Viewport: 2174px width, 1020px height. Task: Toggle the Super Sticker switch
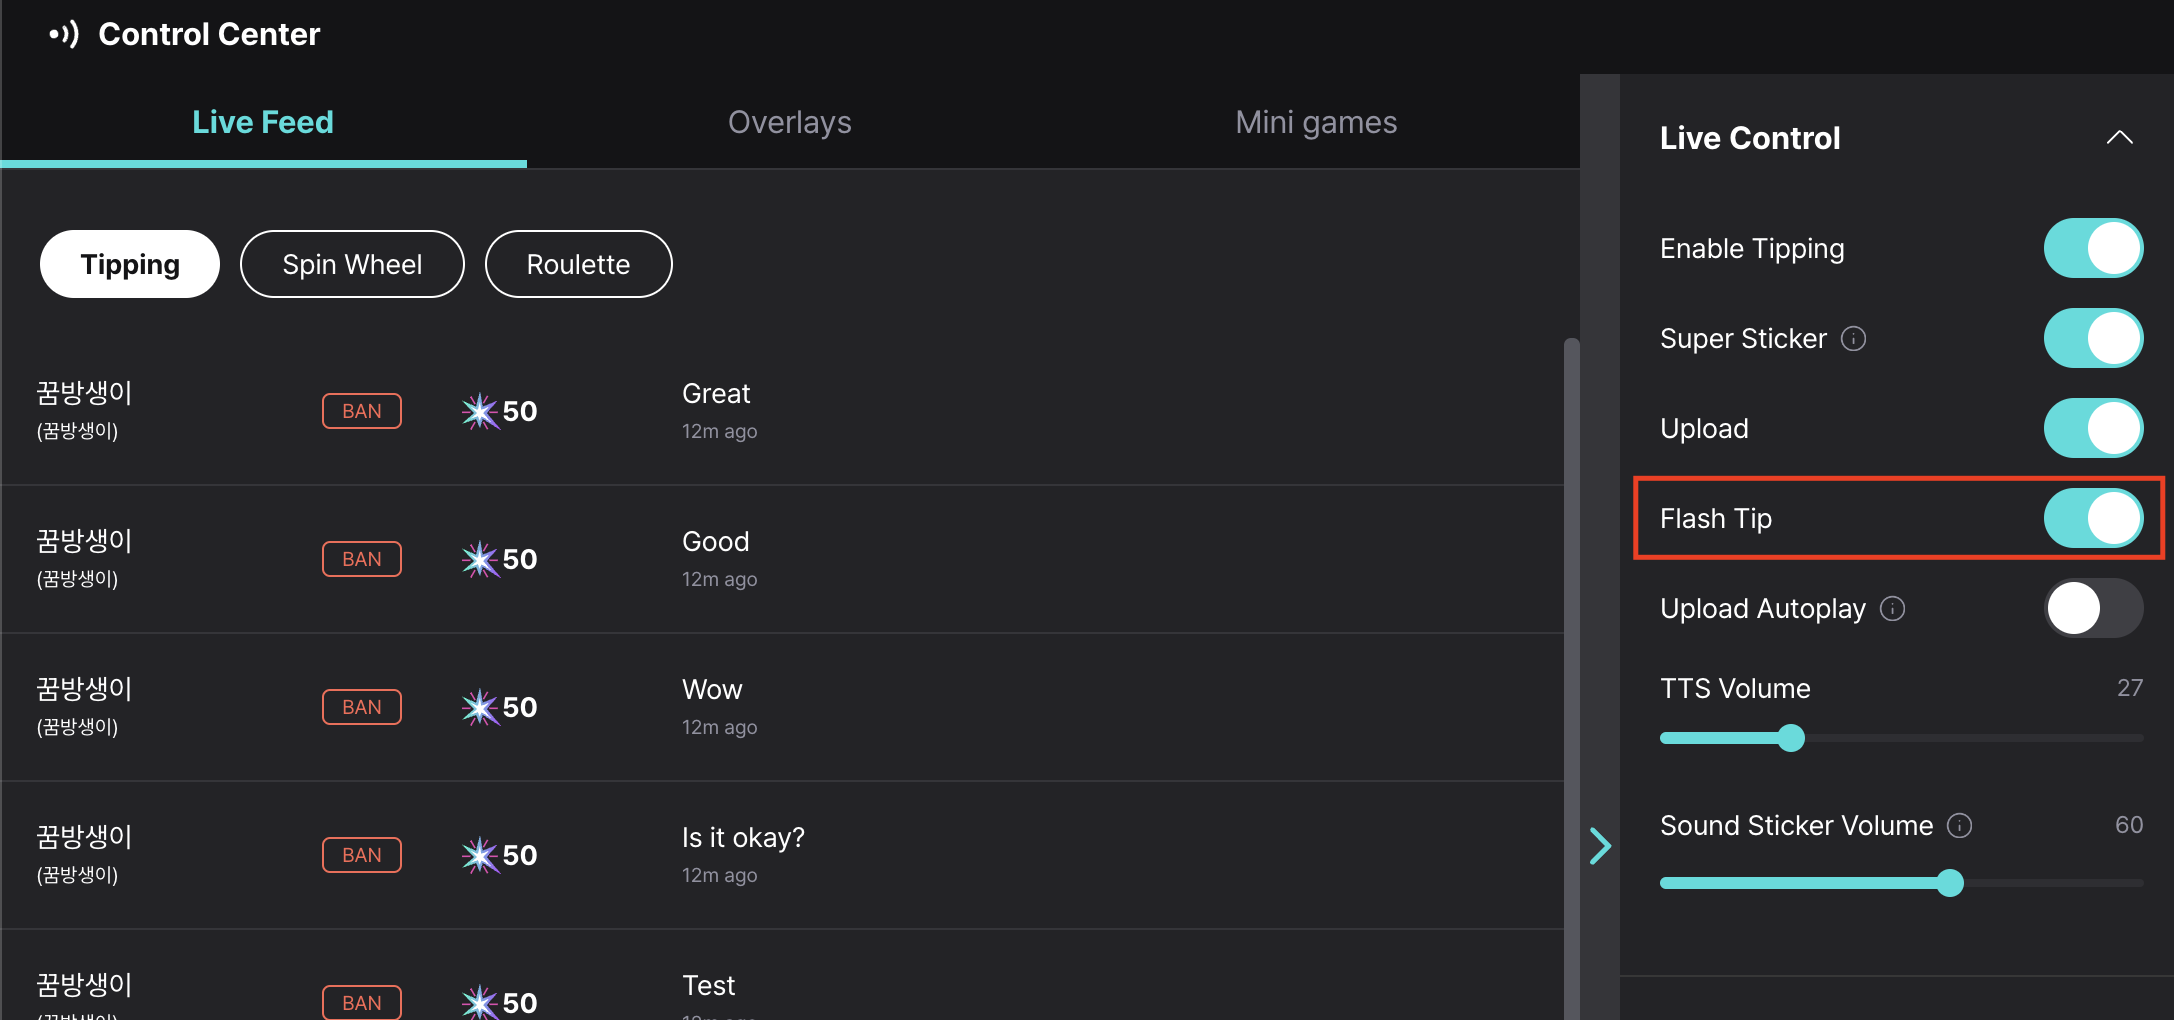pos(2093,338)
